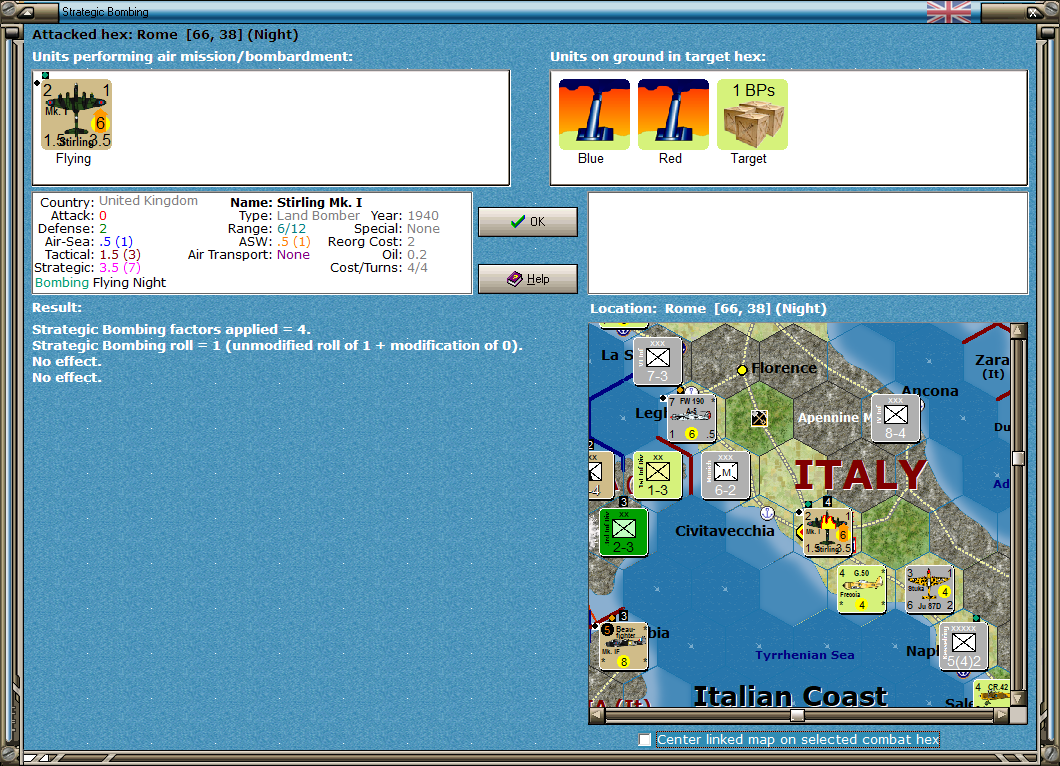The width and height of the screenshot is (1060, 766).
Task: Click the Blue factory icon in target hex
Action: click(x=594, y=114)
